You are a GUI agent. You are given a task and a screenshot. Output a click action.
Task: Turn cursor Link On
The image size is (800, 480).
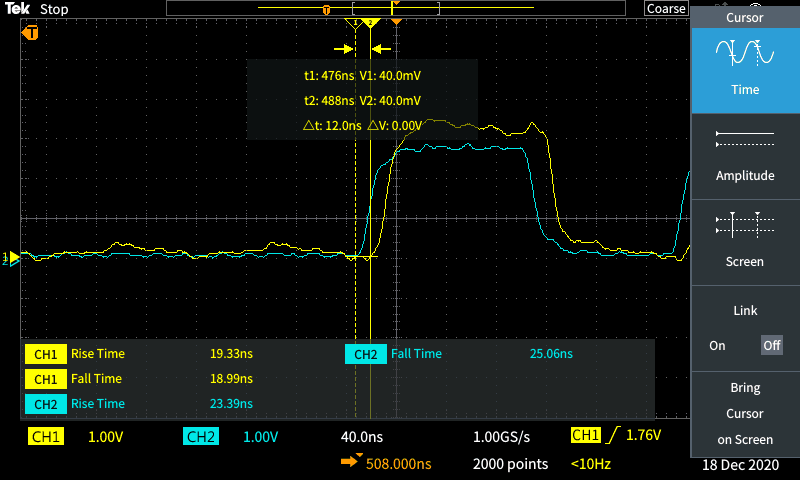(x=717, y=345)
